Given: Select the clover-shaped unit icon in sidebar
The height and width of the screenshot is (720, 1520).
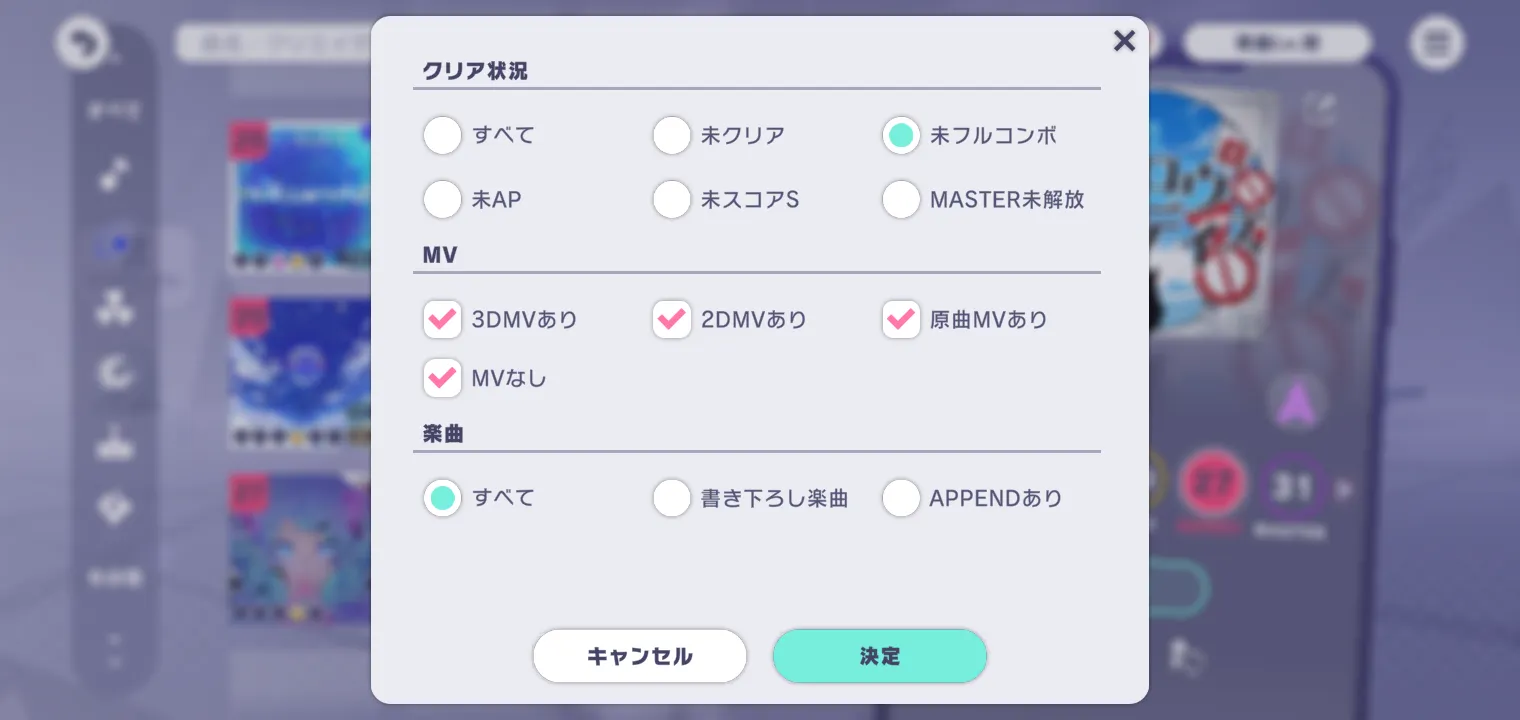Looking at the screenshot, I should click(x=114, y=308).
